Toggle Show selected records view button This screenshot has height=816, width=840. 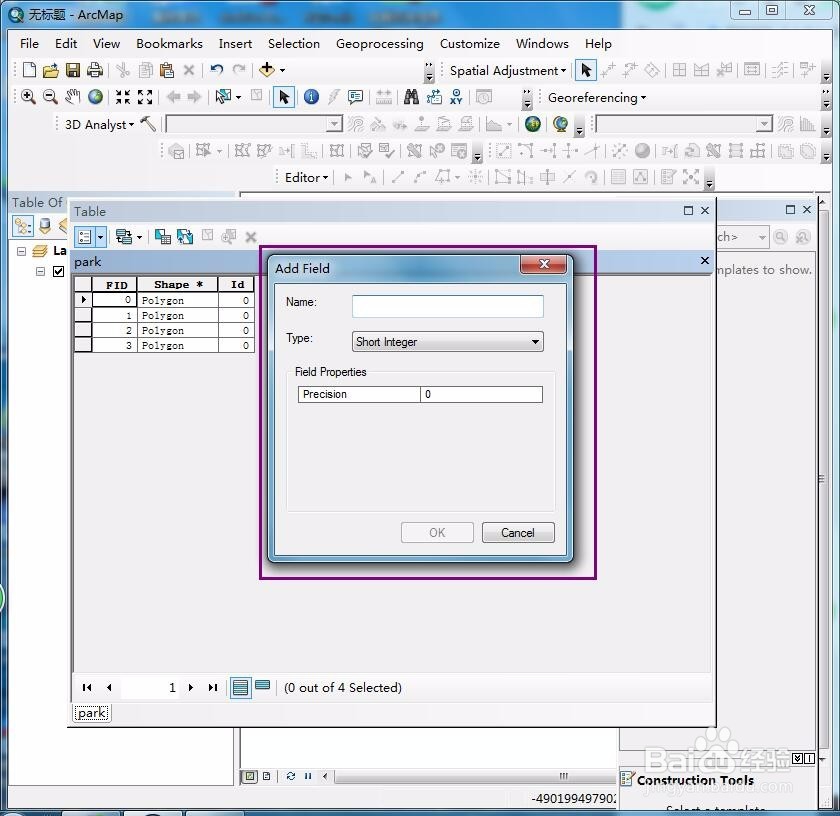pos(262,686)
